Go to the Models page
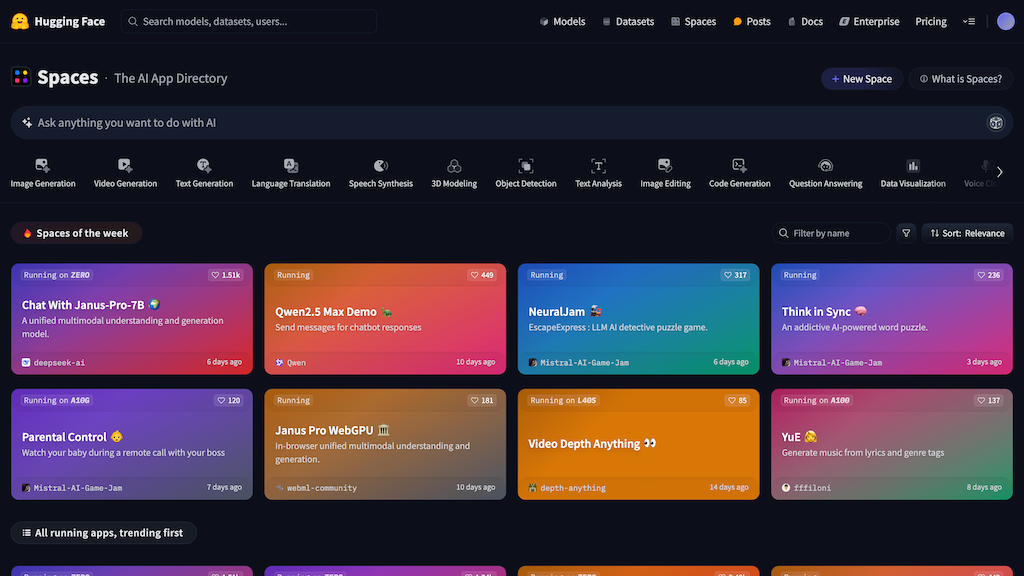 [561, 21]
